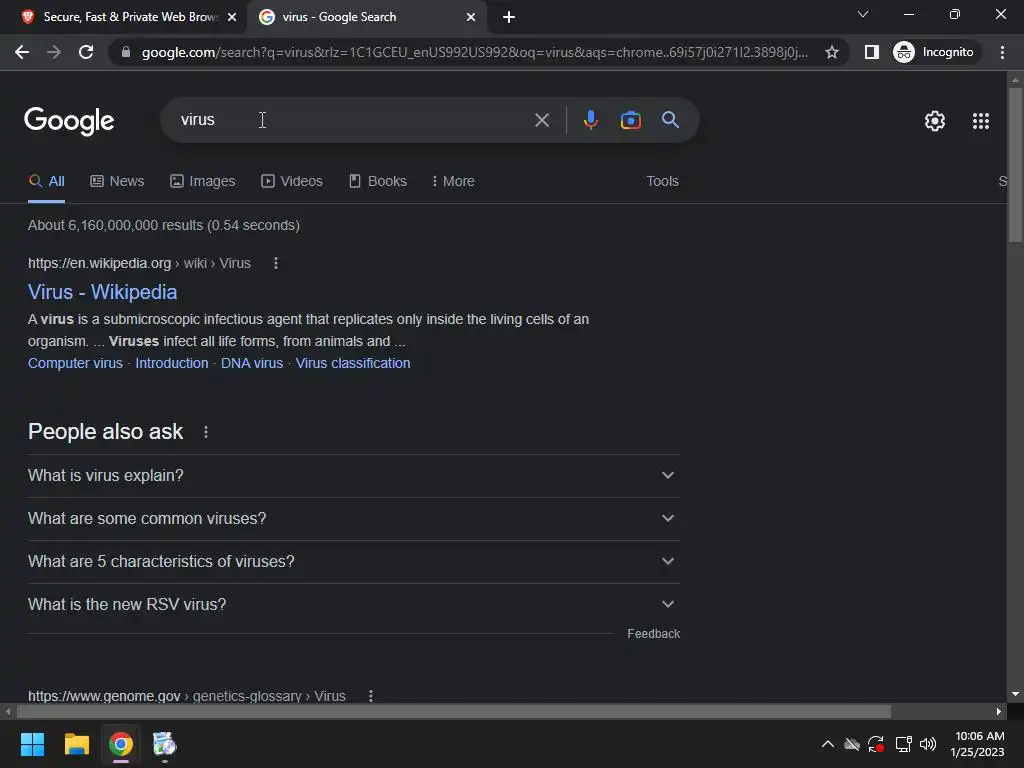Clear the search query text
The height and width of the screenshot is (768, 1024).
[x=541, y=120]
